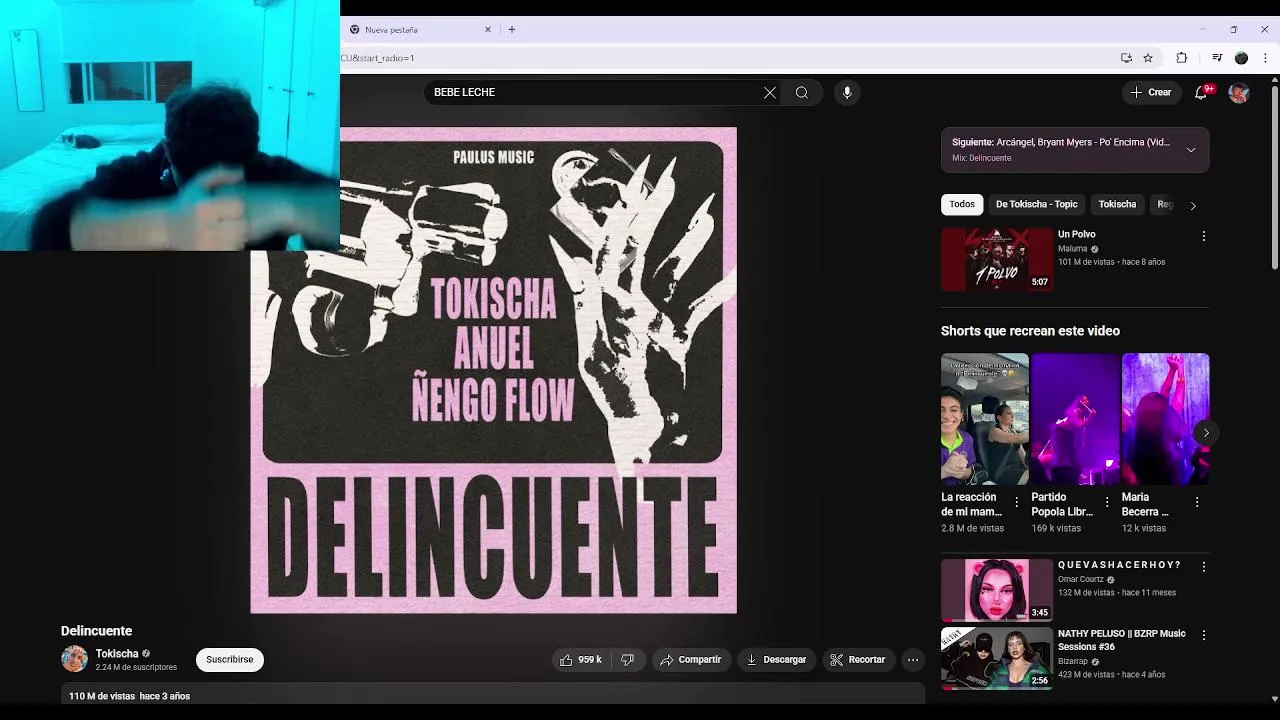Open the account avatar menu
The image size is (1280, 720).
pyautogui.click(x=1239, y=93)
